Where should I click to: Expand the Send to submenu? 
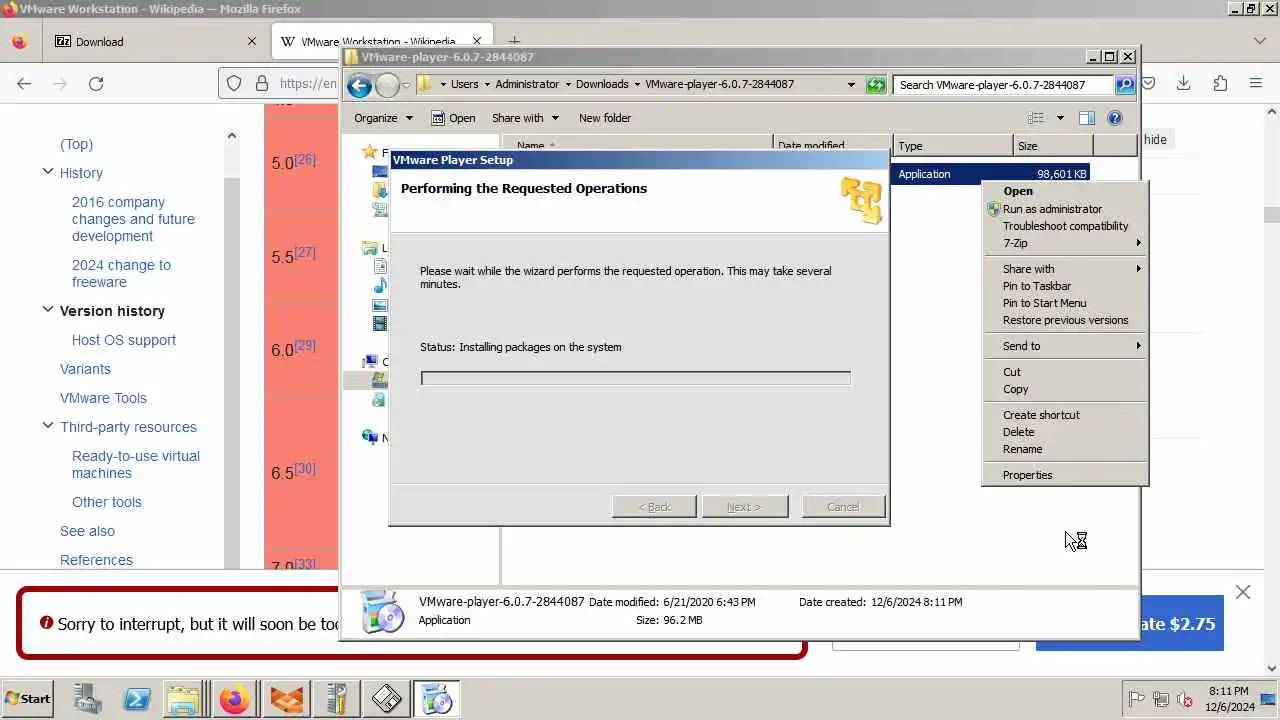pos(1064,346)
